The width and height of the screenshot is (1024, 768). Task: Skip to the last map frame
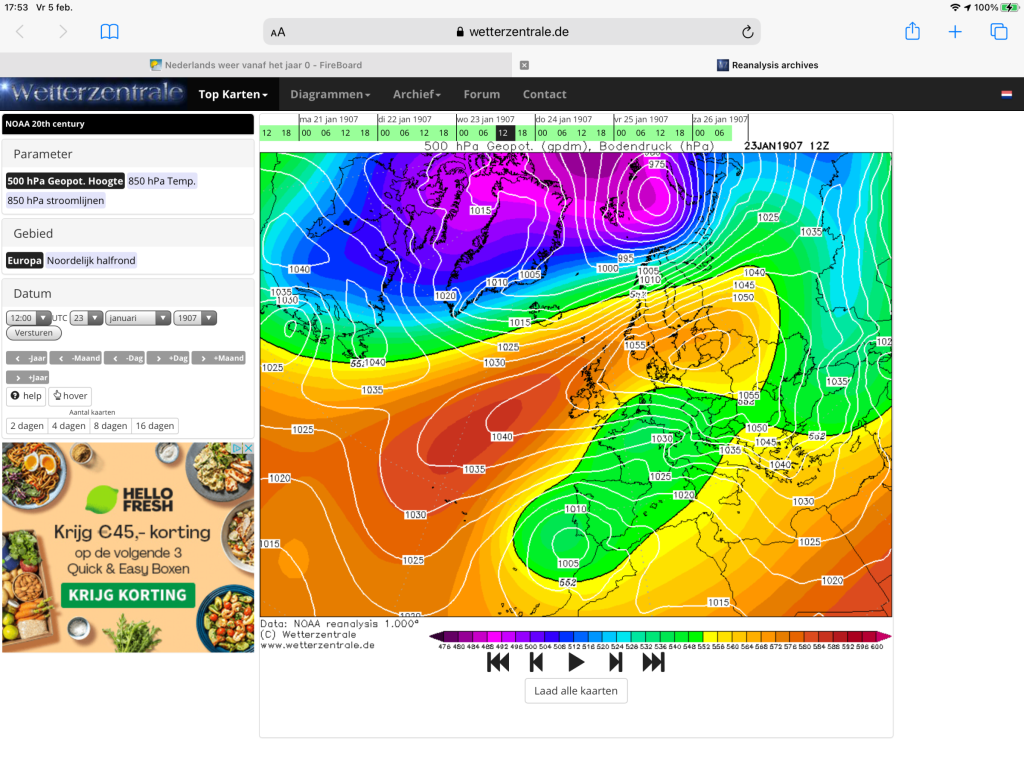point(653,663)
